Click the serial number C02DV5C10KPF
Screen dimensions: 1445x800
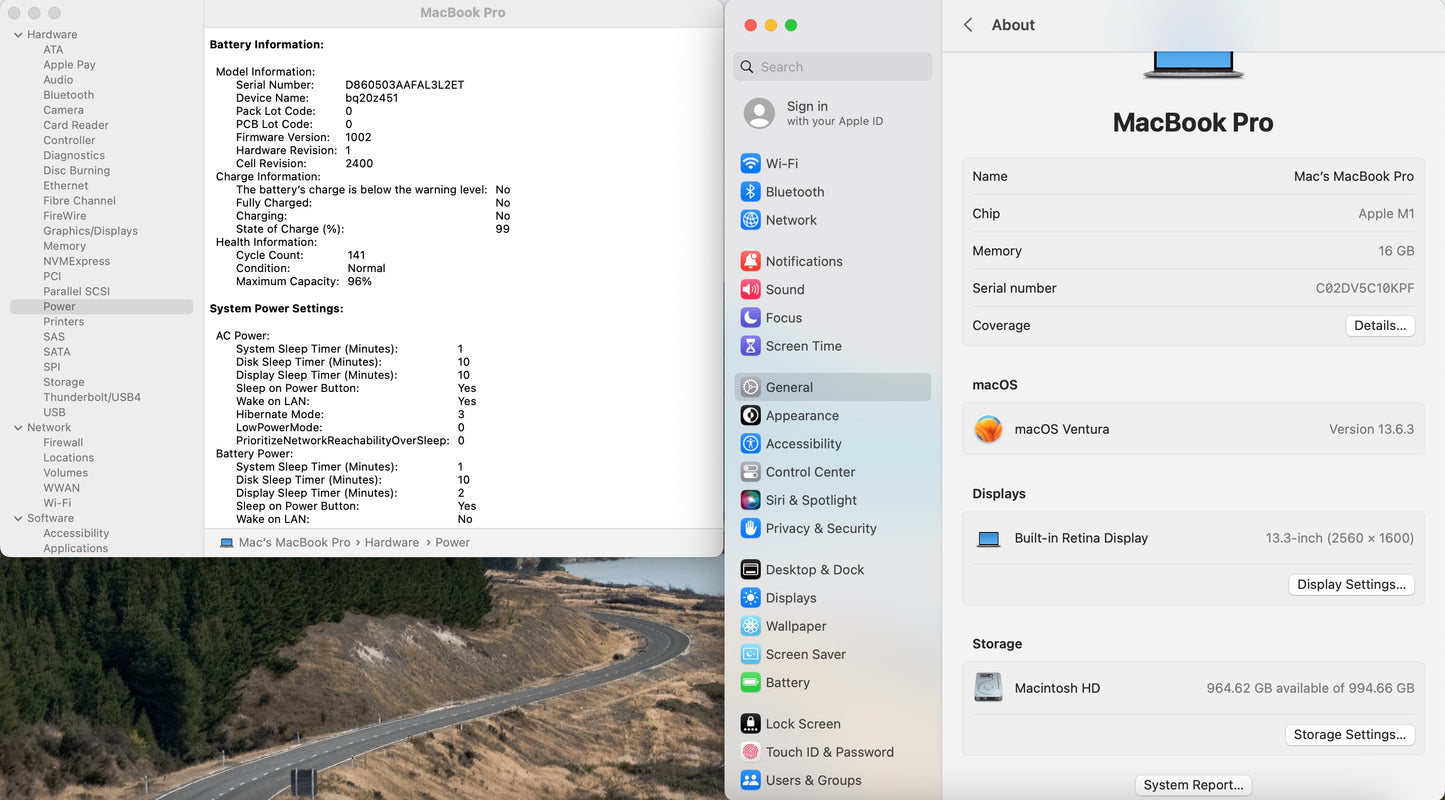click(1365, 288)
